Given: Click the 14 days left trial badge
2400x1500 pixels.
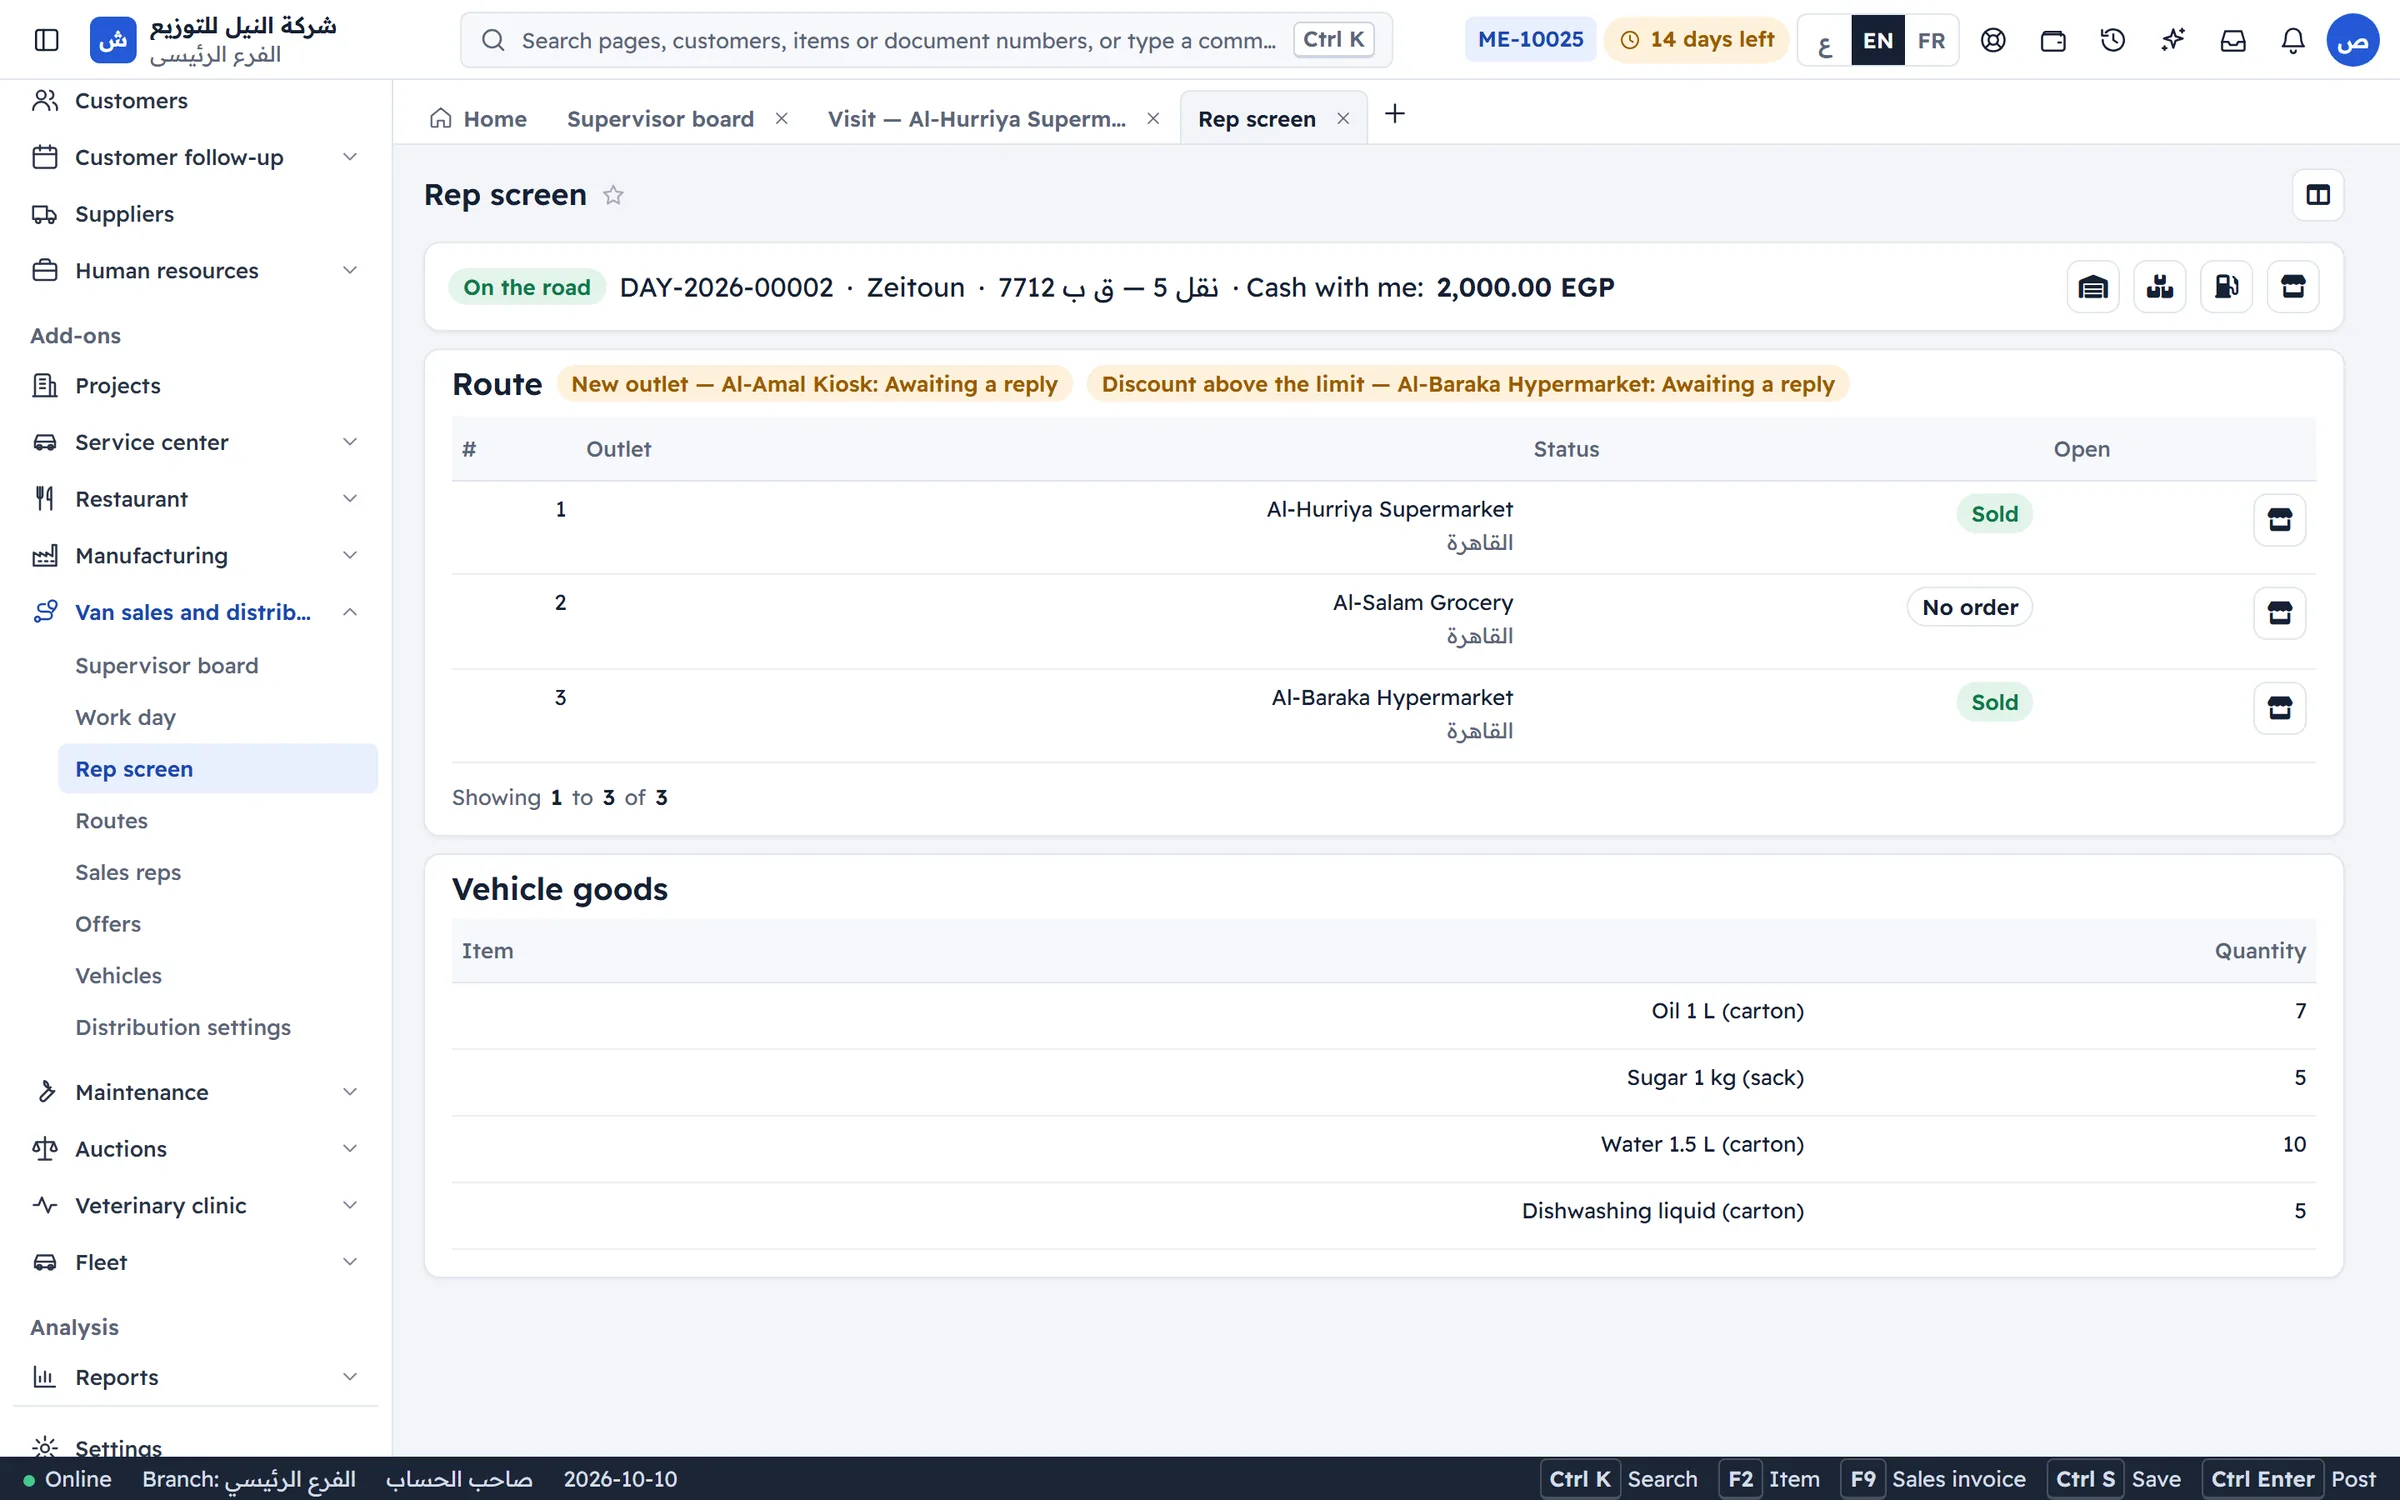Looking at the screenshot, I should point(1696,40).
